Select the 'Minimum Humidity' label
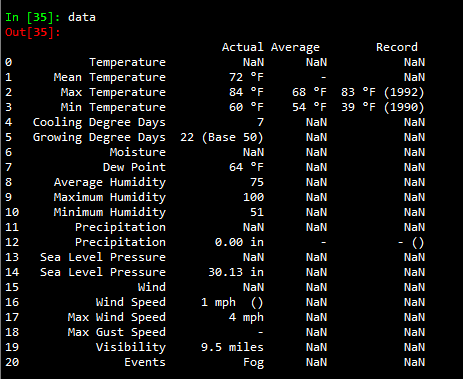This screenshot has width=463, height=379. click(x=110, y=212)
